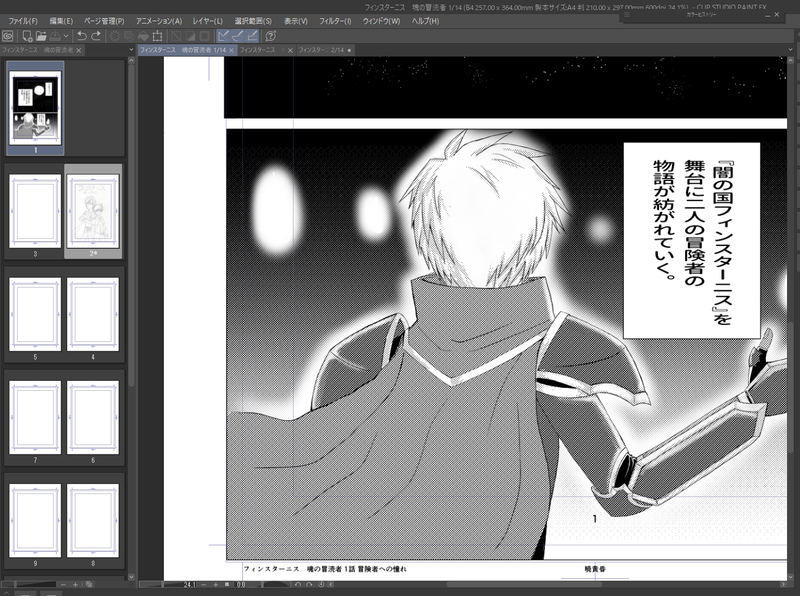Open the ページ管理(P) menu

(x=104, y=21)
